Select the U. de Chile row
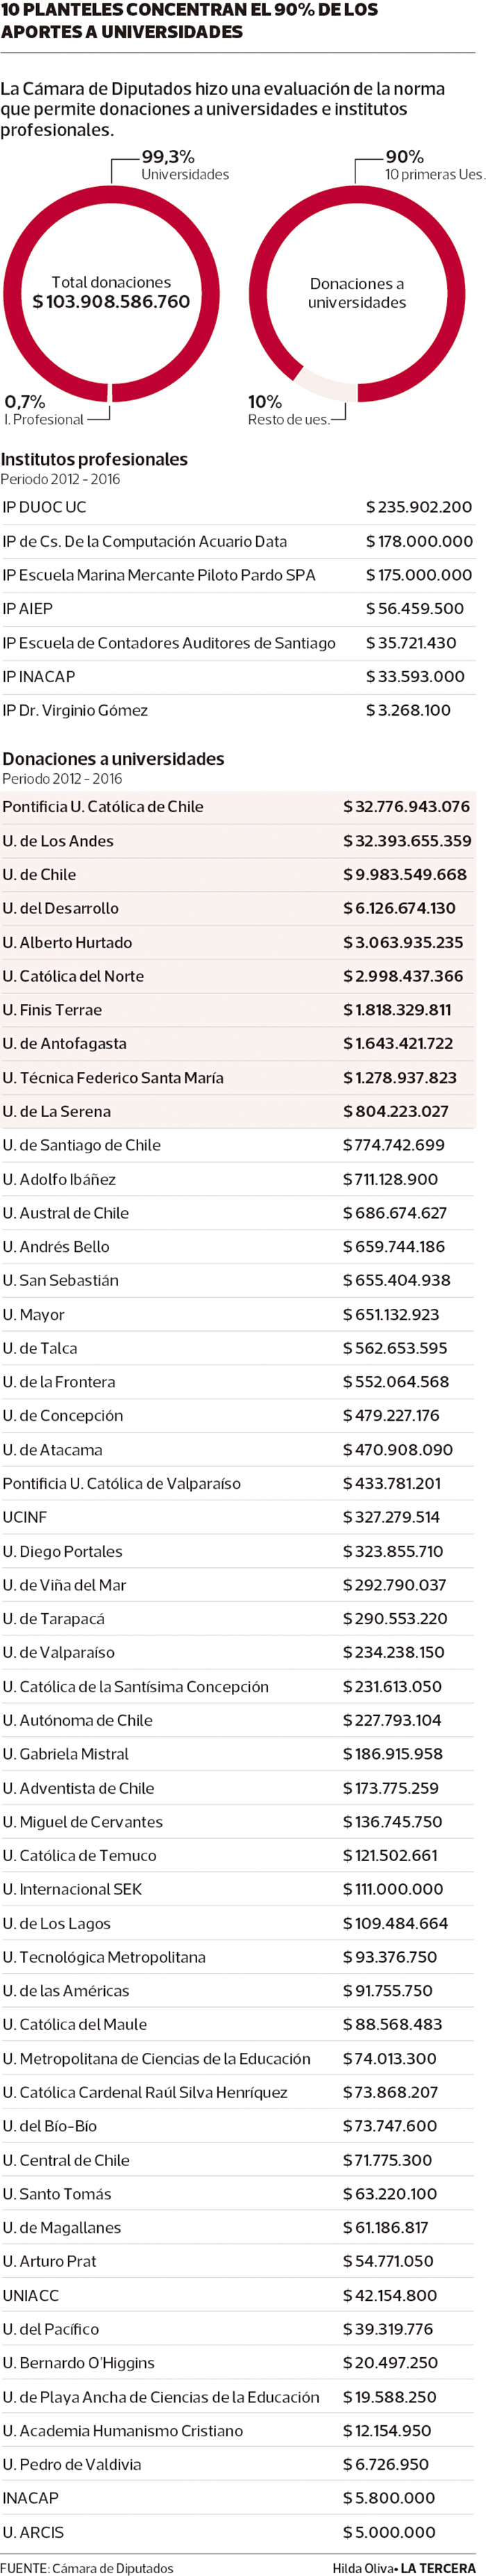 click(237, 875)
